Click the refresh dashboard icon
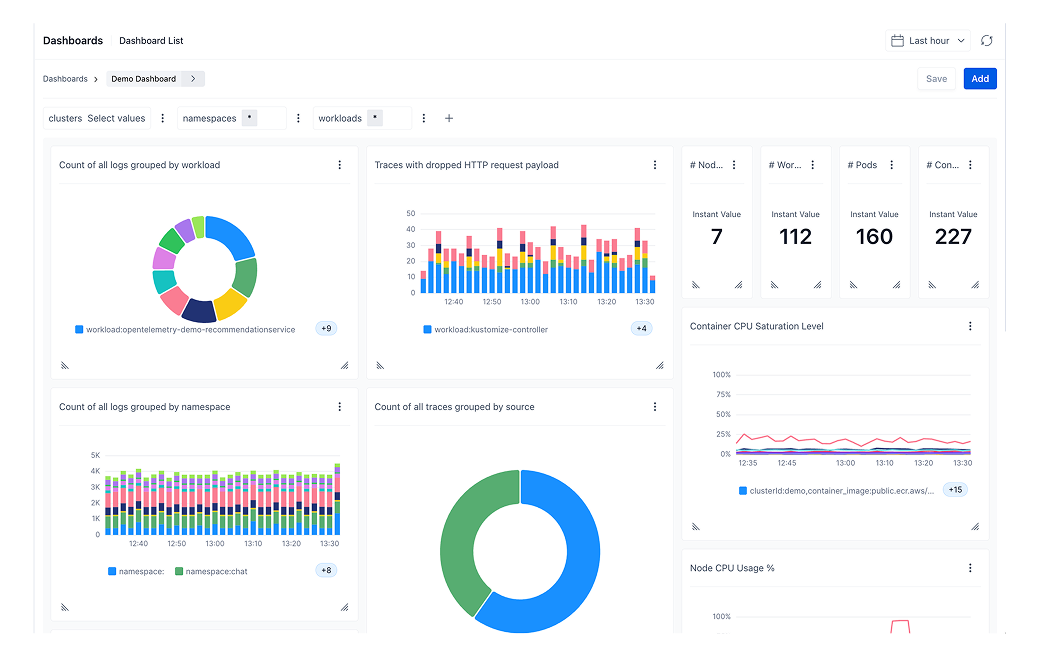1040x657 pixels. click(986, 40)
